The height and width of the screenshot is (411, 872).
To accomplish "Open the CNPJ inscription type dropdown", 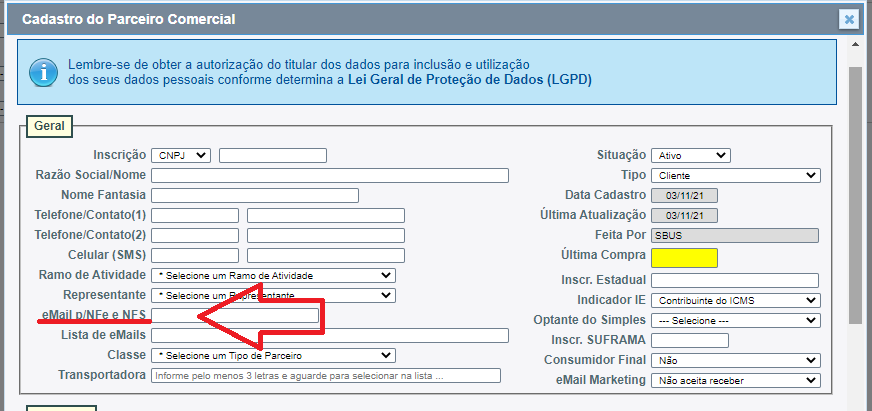I will (180, 155).
